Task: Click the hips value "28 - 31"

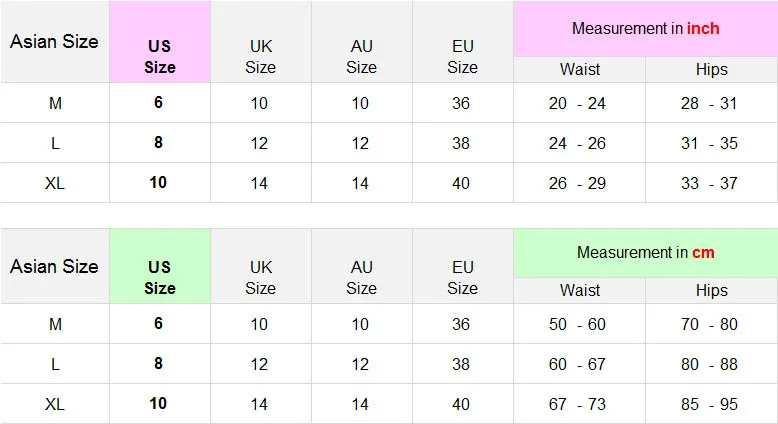Action: coord(710,103)
